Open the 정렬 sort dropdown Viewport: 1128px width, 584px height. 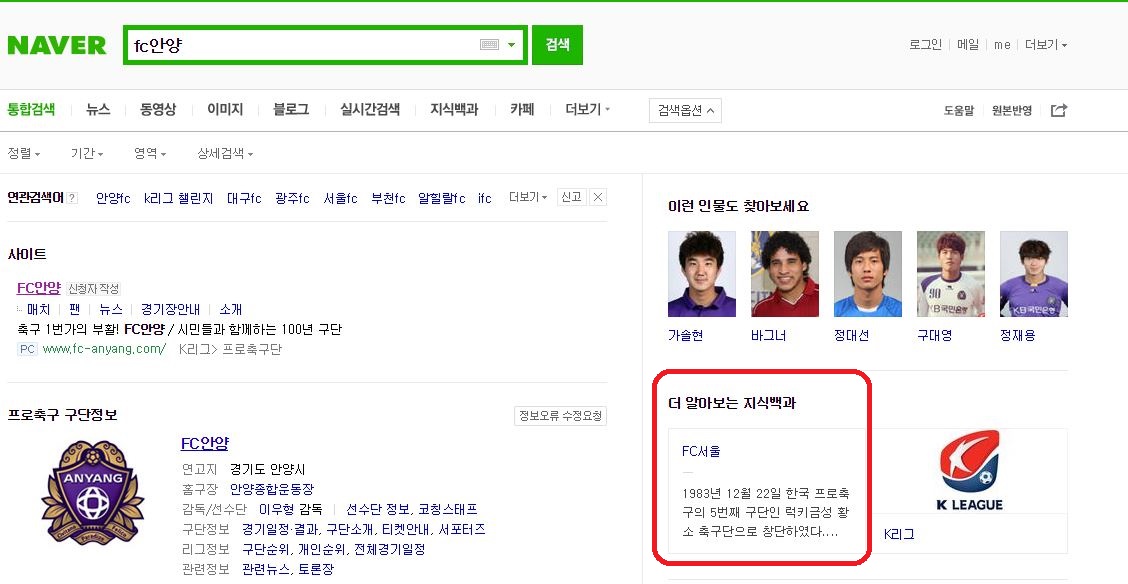coord(24,153)
